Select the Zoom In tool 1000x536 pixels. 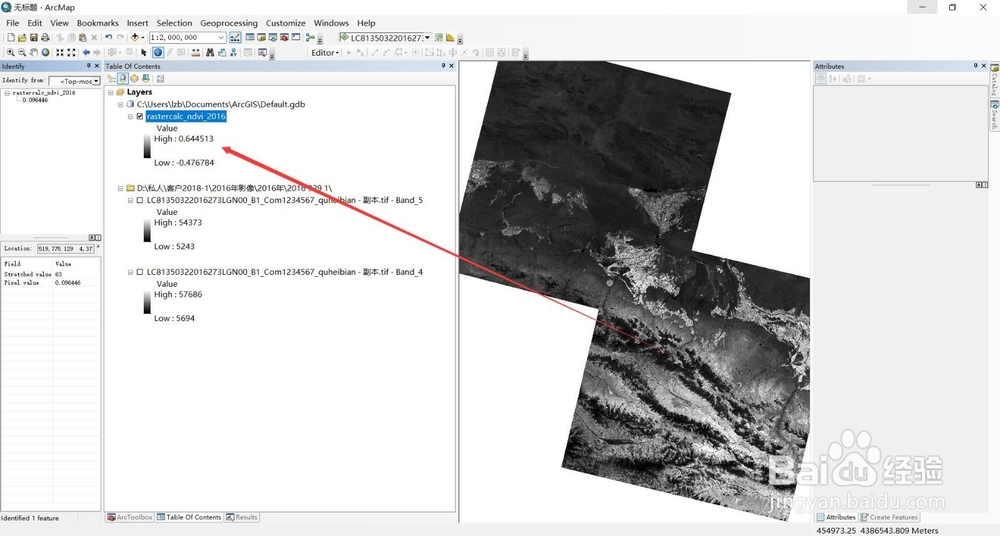[x=10, y=52]
